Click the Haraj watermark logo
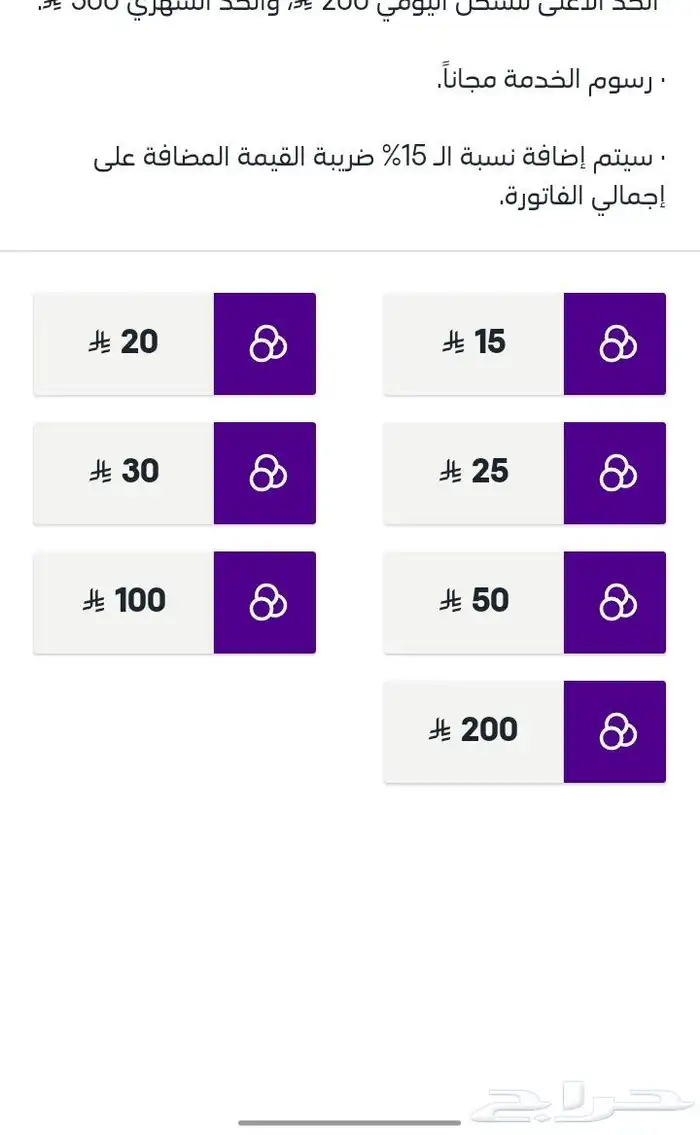Image resolution: width=700 pixels, height=1135 pixels. 580,1105
